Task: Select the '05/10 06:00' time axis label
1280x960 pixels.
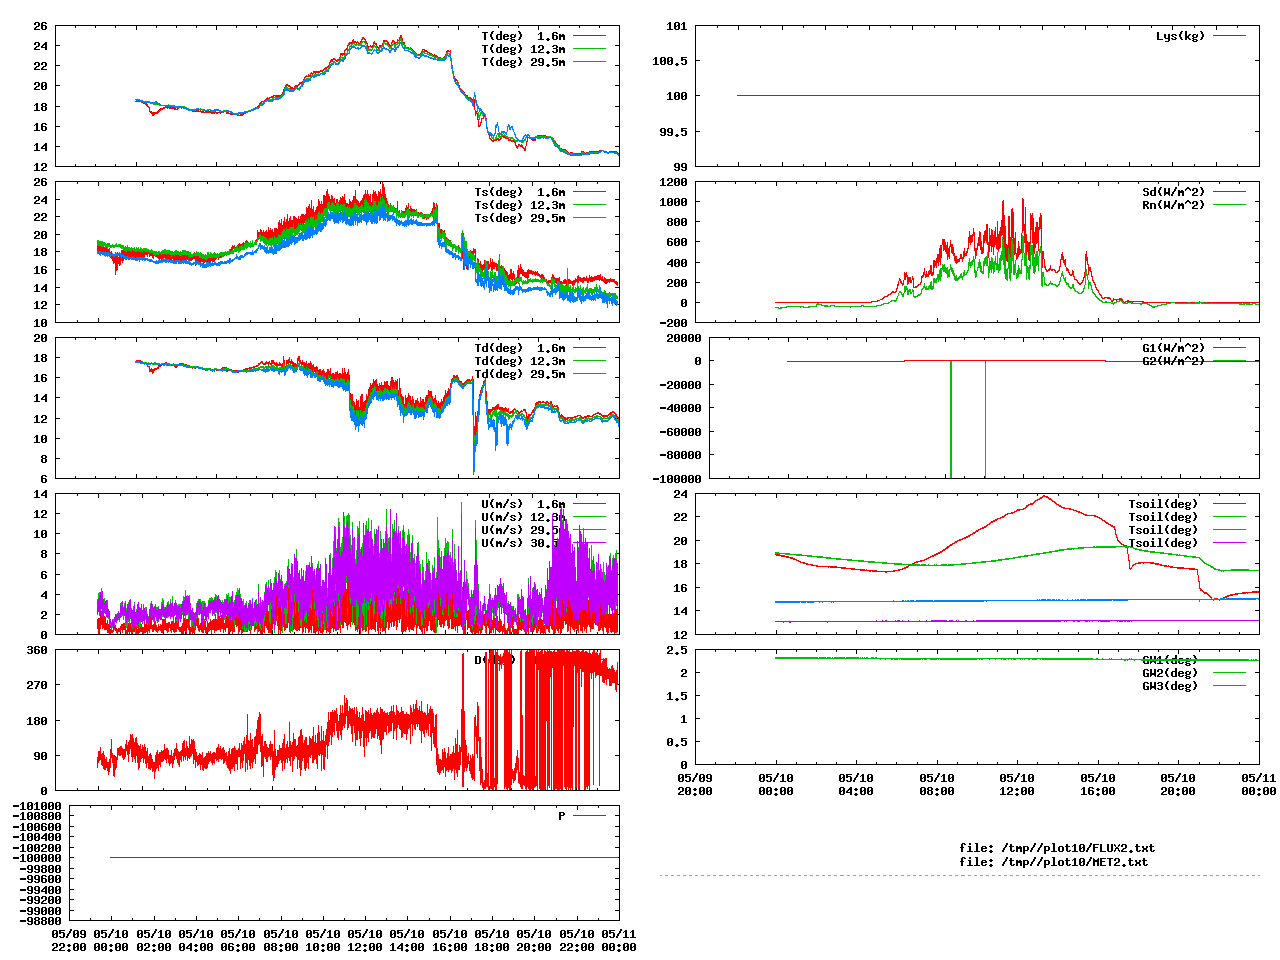Action: click(x=237, y=941)
